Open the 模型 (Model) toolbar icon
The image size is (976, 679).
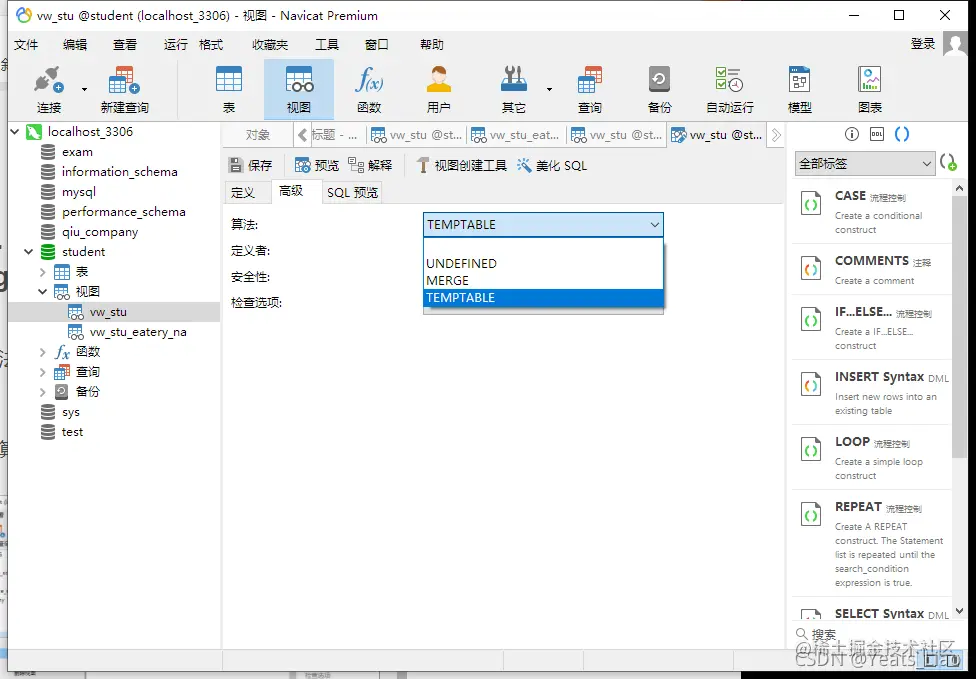click(799, 90)
